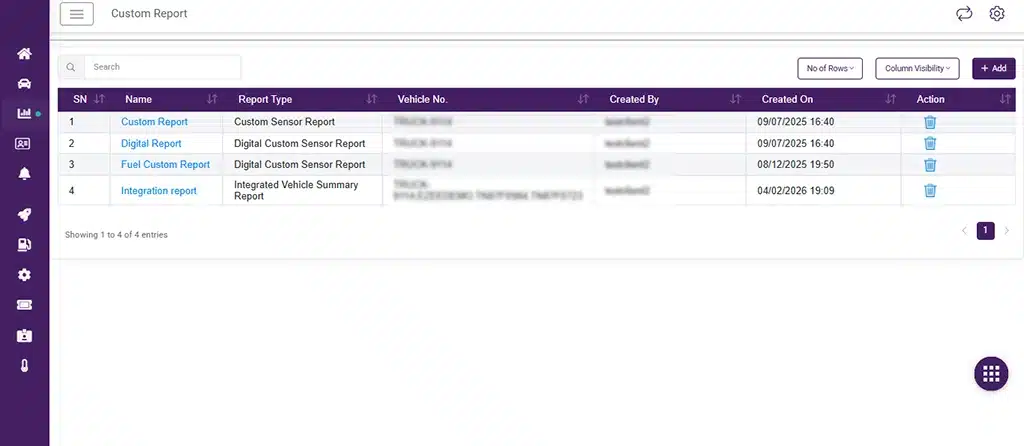Click the search magnifier icon
1024x446 pixels.
[71, 67]
